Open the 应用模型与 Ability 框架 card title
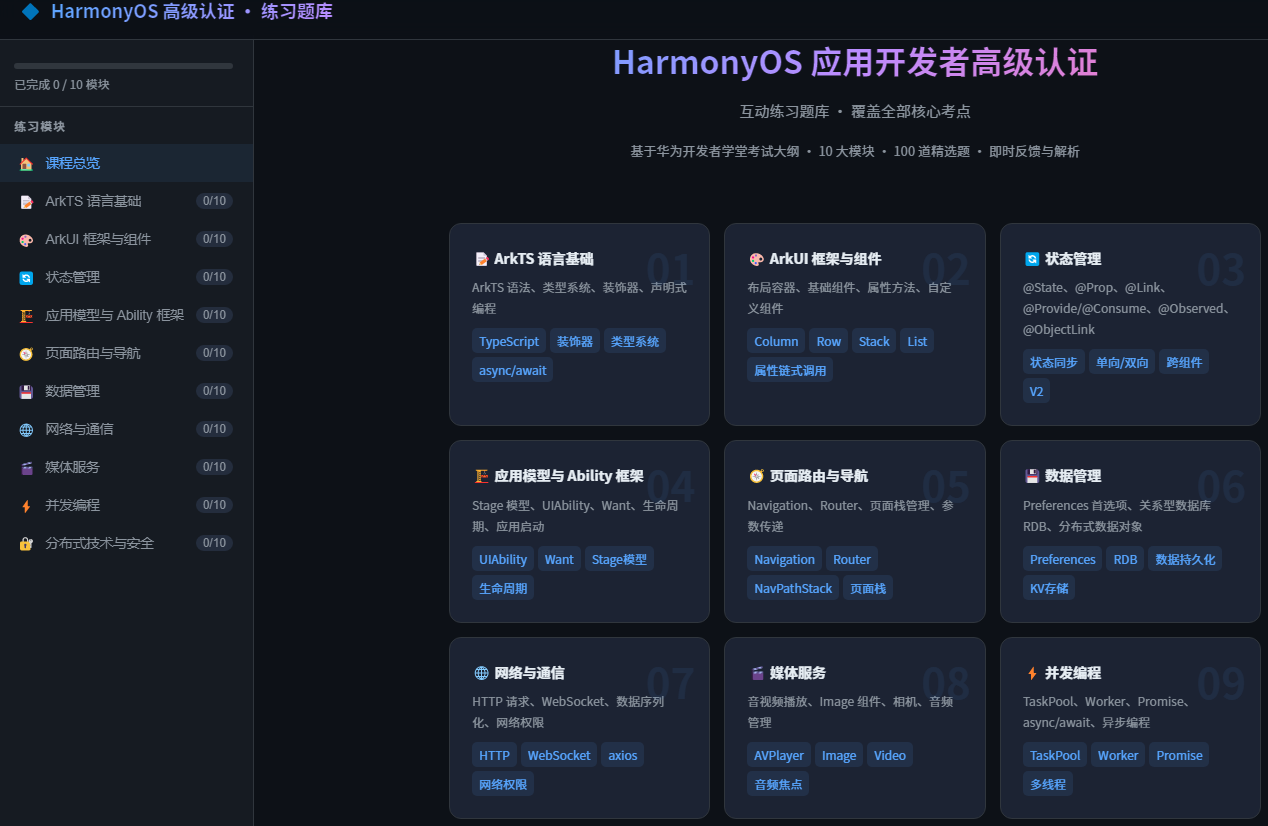The image size is (1268, 826). point(569,476)
